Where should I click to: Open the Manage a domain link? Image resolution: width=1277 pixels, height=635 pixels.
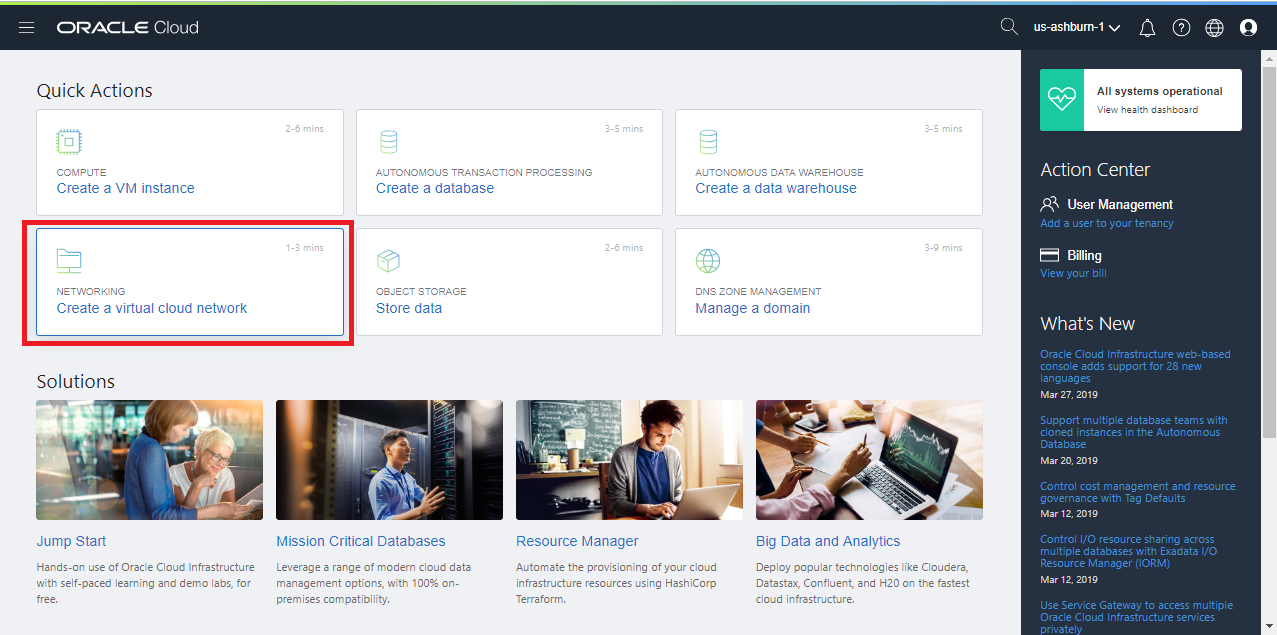coord(753,308)
